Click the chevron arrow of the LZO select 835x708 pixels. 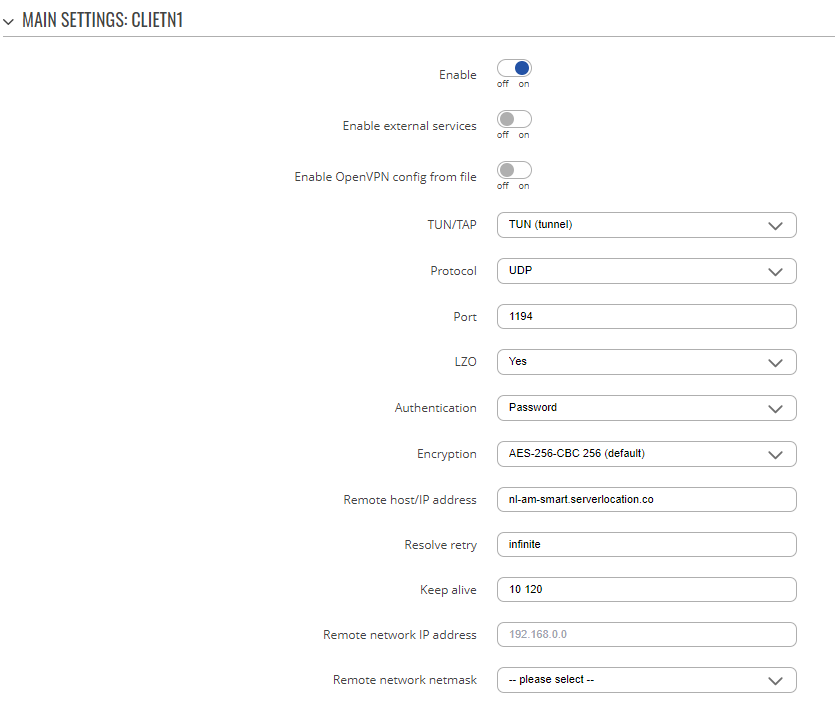(775, 363)
